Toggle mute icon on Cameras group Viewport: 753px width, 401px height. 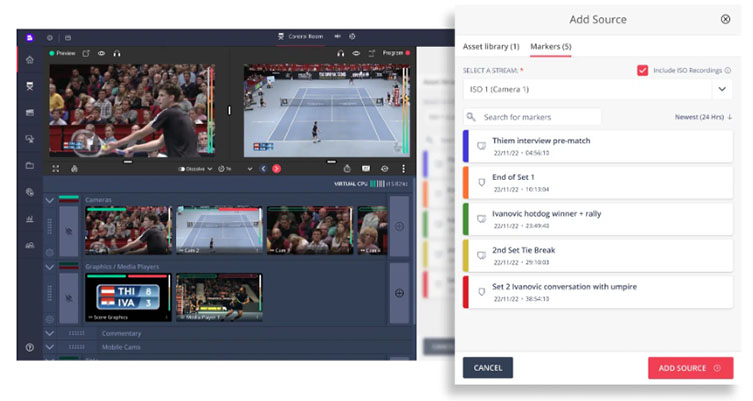point(69,231)
